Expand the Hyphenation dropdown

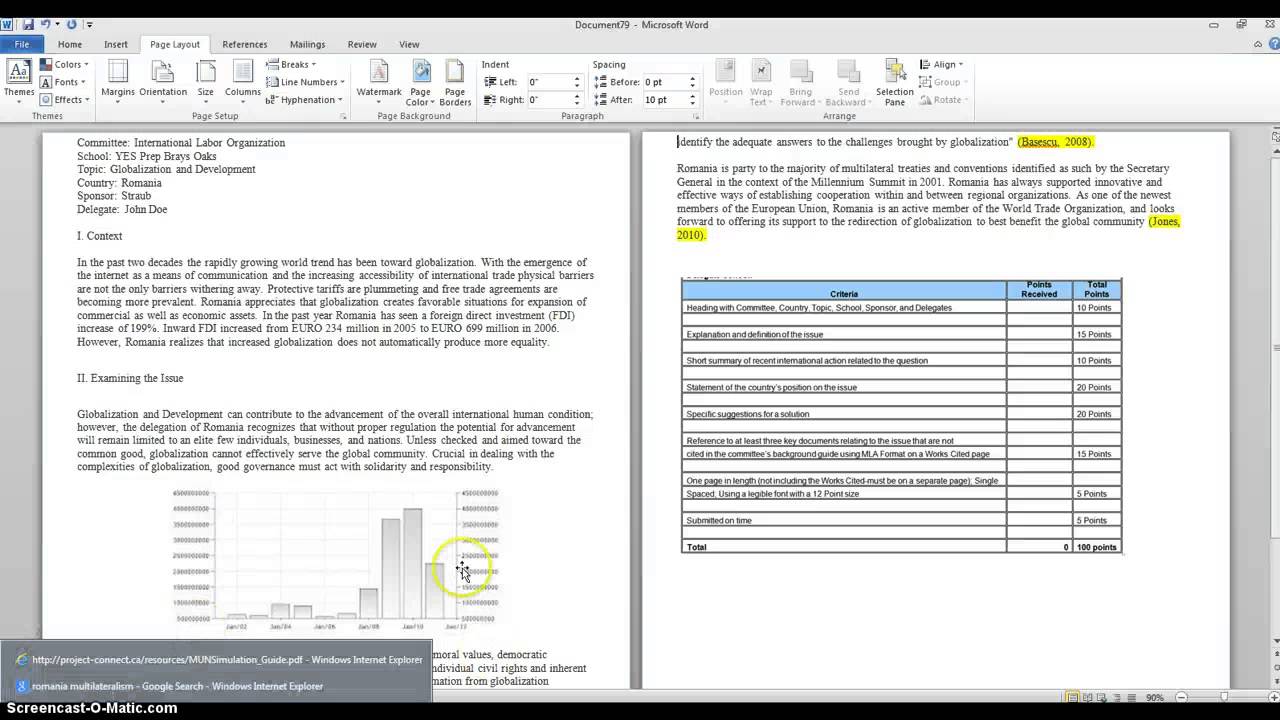coord(303,100)
